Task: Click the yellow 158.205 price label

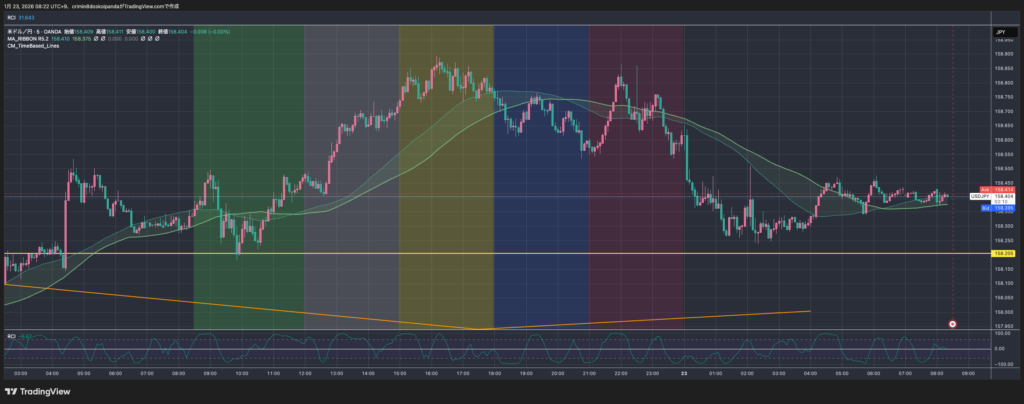Action: tap(1003, 253)
